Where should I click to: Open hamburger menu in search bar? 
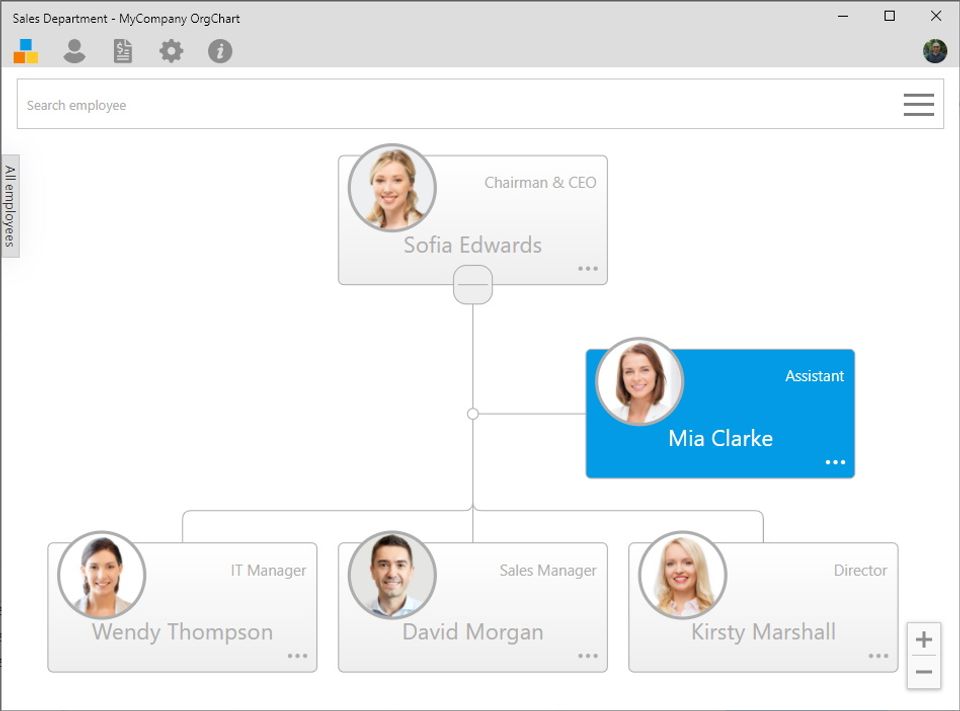pyautogui.click(x=918, y=105)
